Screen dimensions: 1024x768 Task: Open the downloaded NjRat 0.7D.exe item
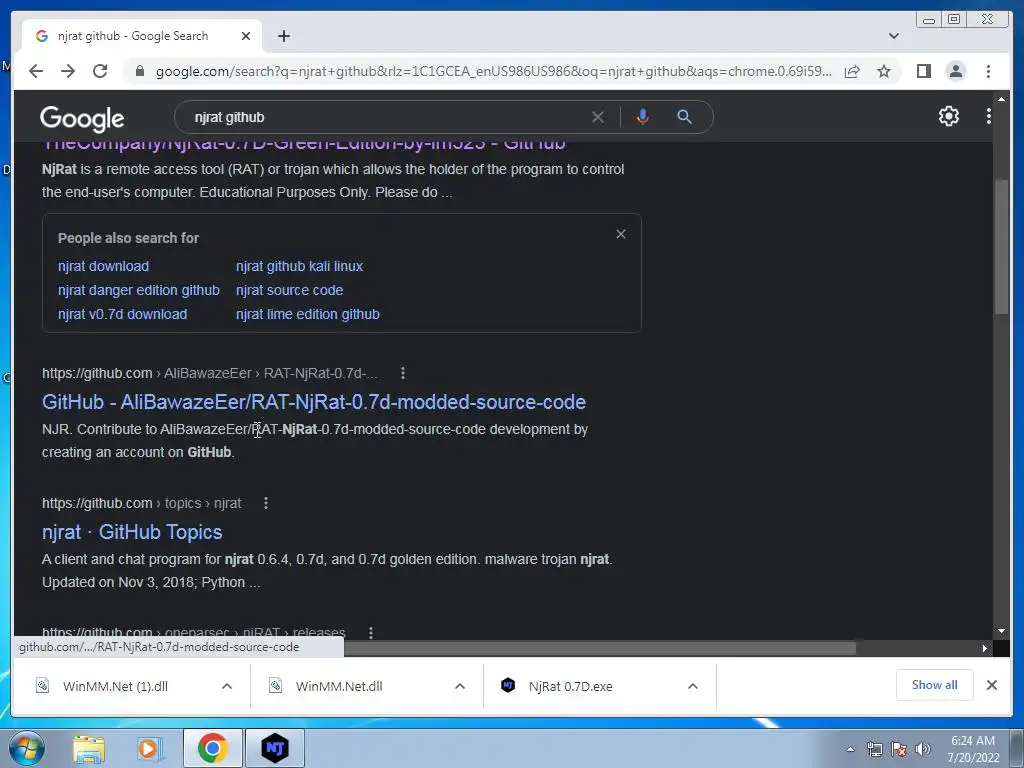click(x=570, y=686)
